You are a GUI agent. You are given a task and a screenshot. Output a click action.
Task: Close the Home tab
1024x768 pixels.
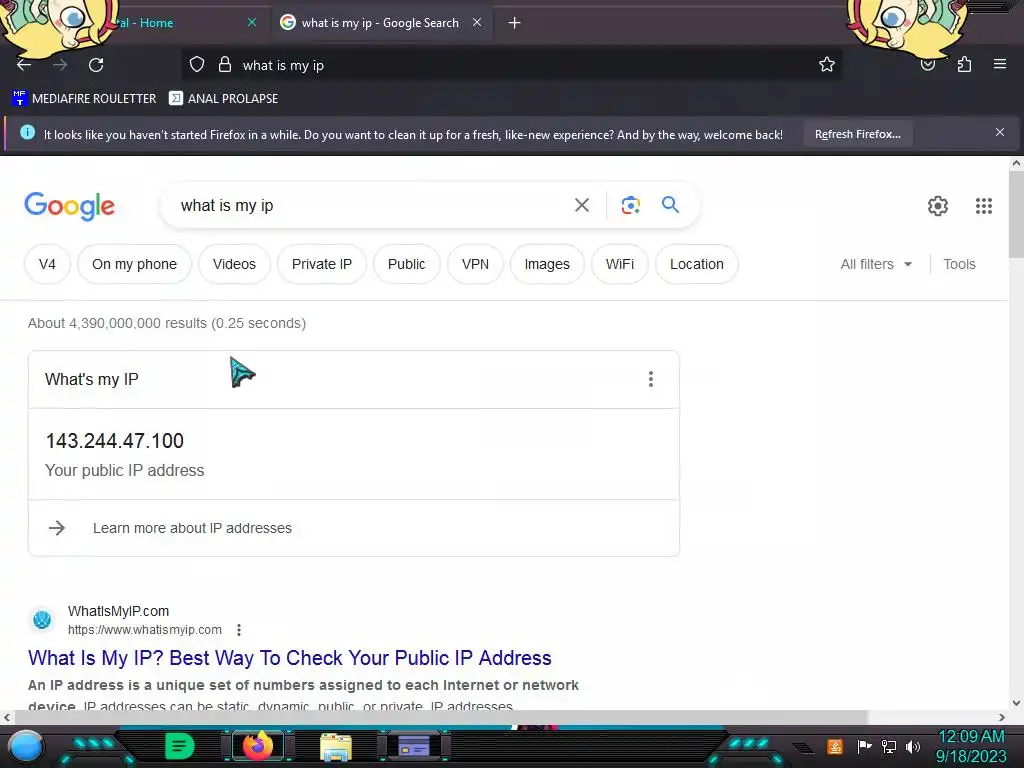point(252,22)
